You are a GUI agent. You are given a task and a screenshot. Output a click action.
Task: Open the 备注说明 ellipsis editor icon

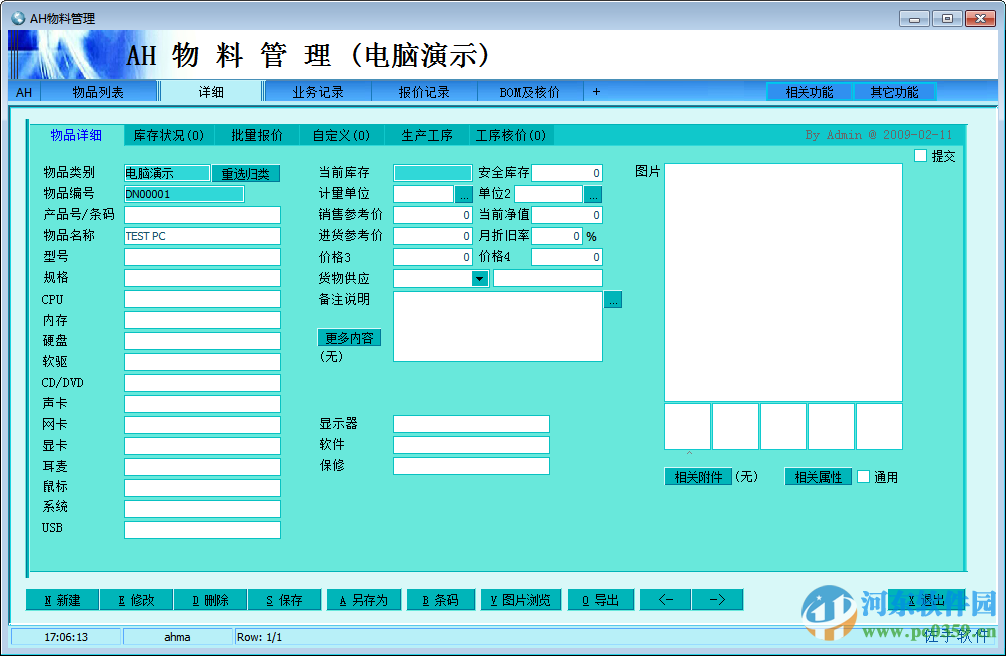pos(613,299)
